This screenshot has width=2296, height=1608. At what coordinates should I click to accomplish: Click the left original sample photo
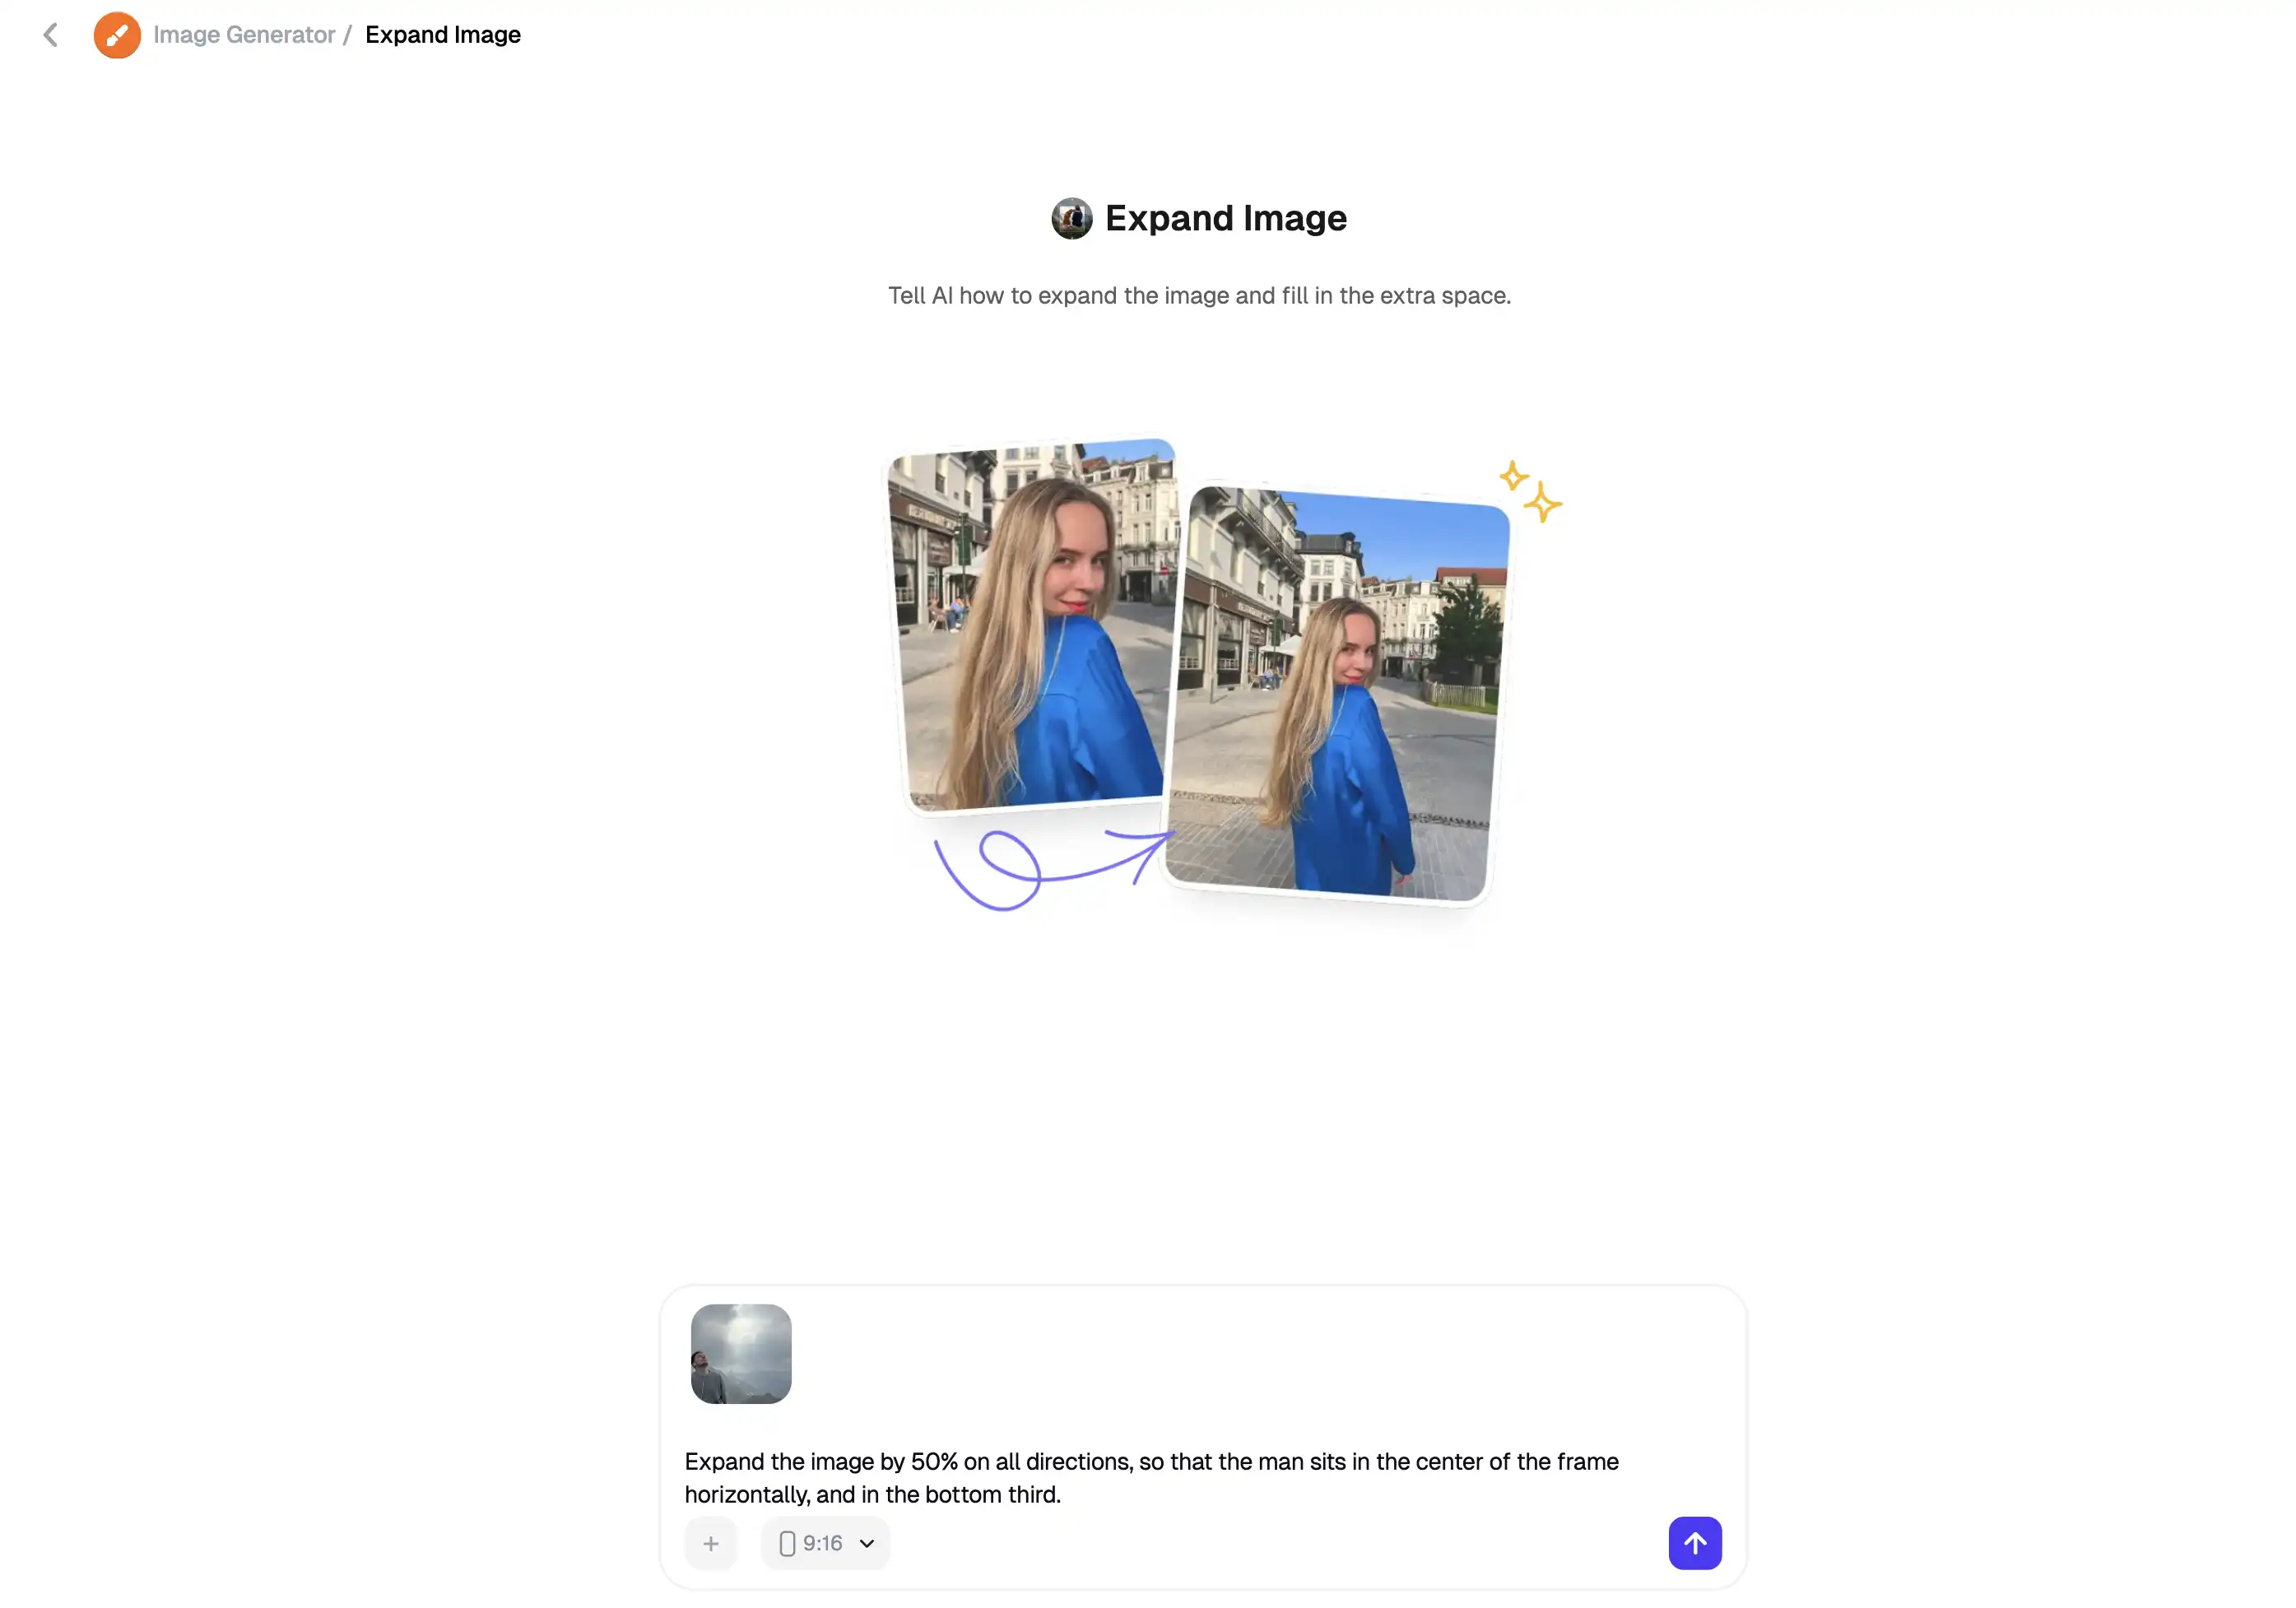(1030, 625)
